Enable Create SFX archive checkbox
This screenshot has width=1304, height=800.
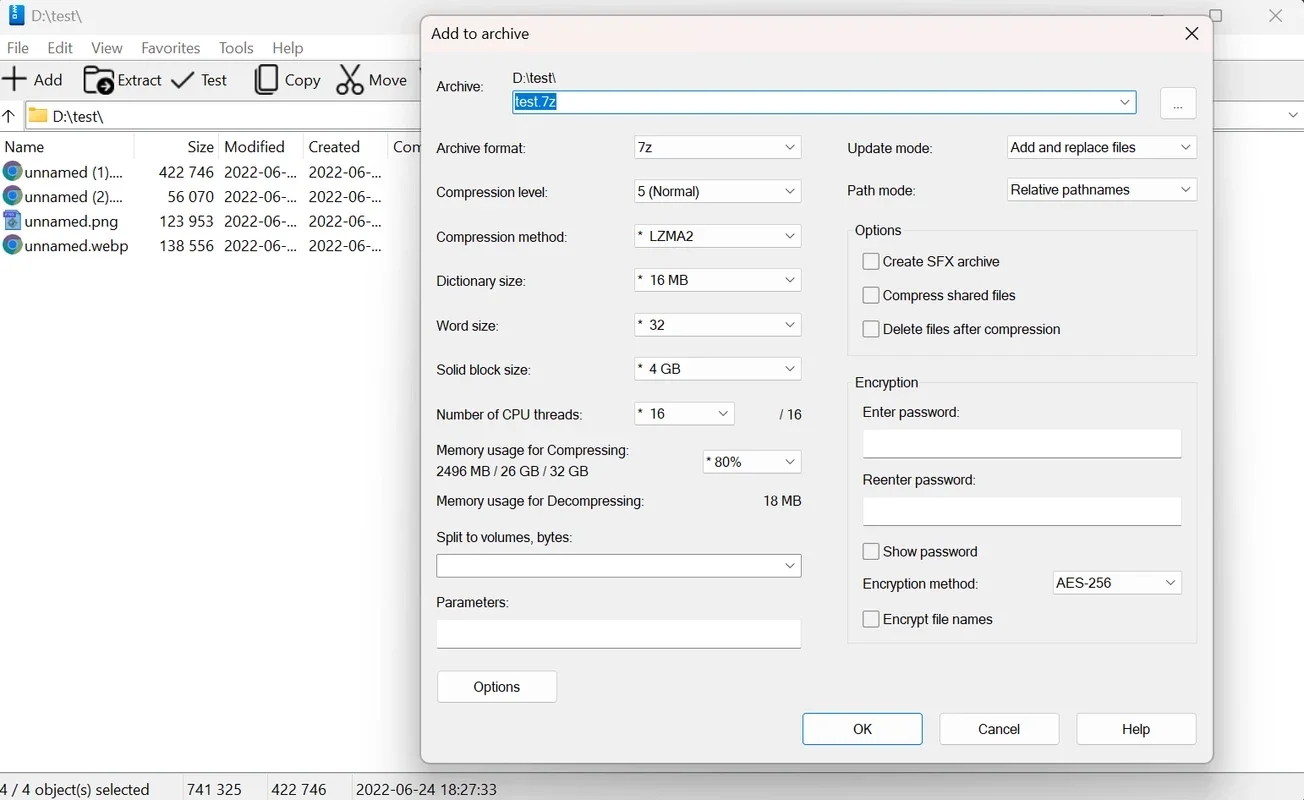871,261
